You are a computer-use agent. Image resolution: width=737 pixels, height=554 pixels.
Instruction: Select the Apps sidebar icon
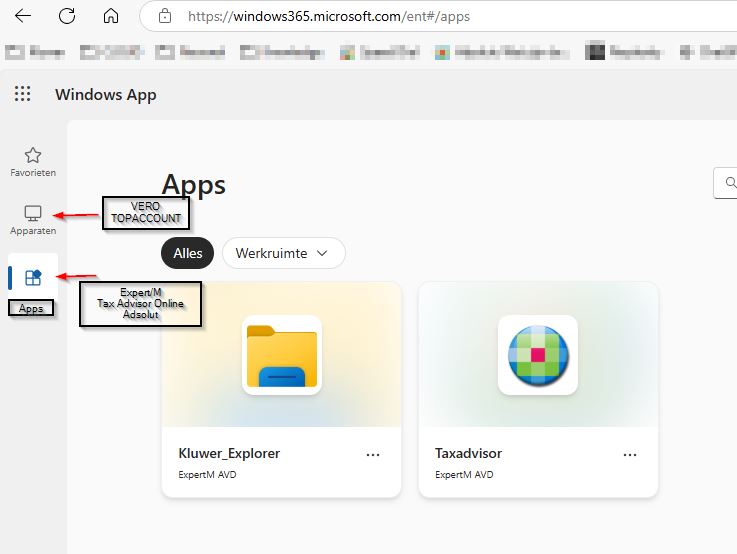pyautogui.click(x=33, y=278)
